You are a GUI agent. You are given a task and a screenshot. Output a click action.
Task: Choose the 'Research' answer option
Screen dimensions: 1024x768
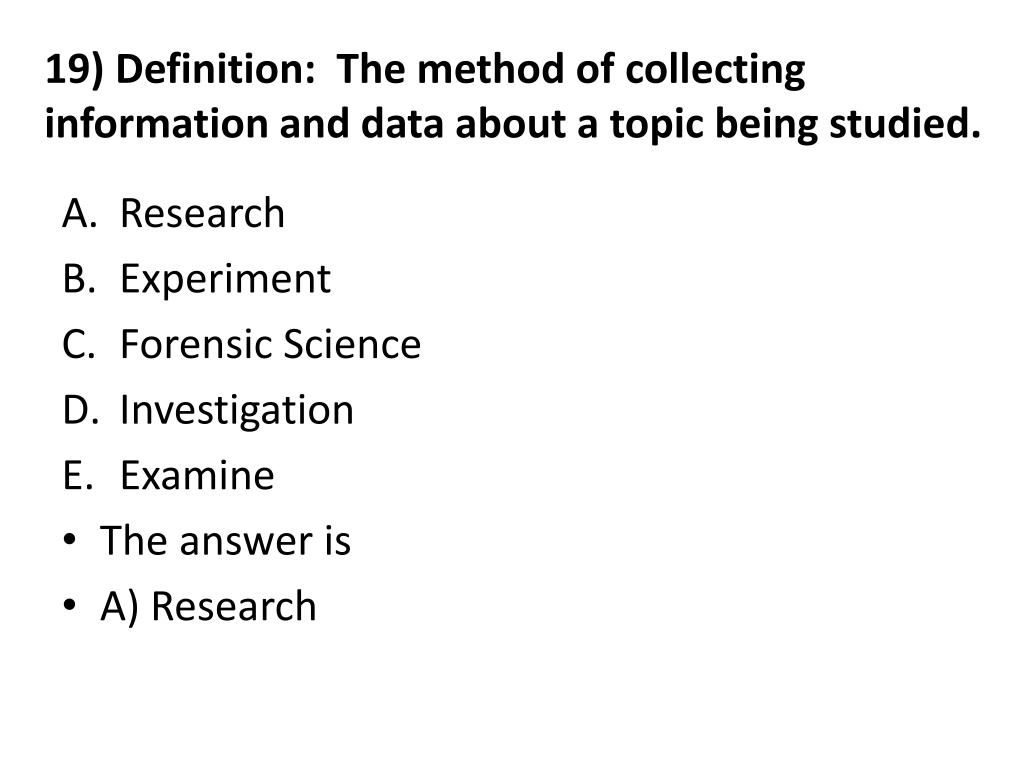click(x=202, y=214)
